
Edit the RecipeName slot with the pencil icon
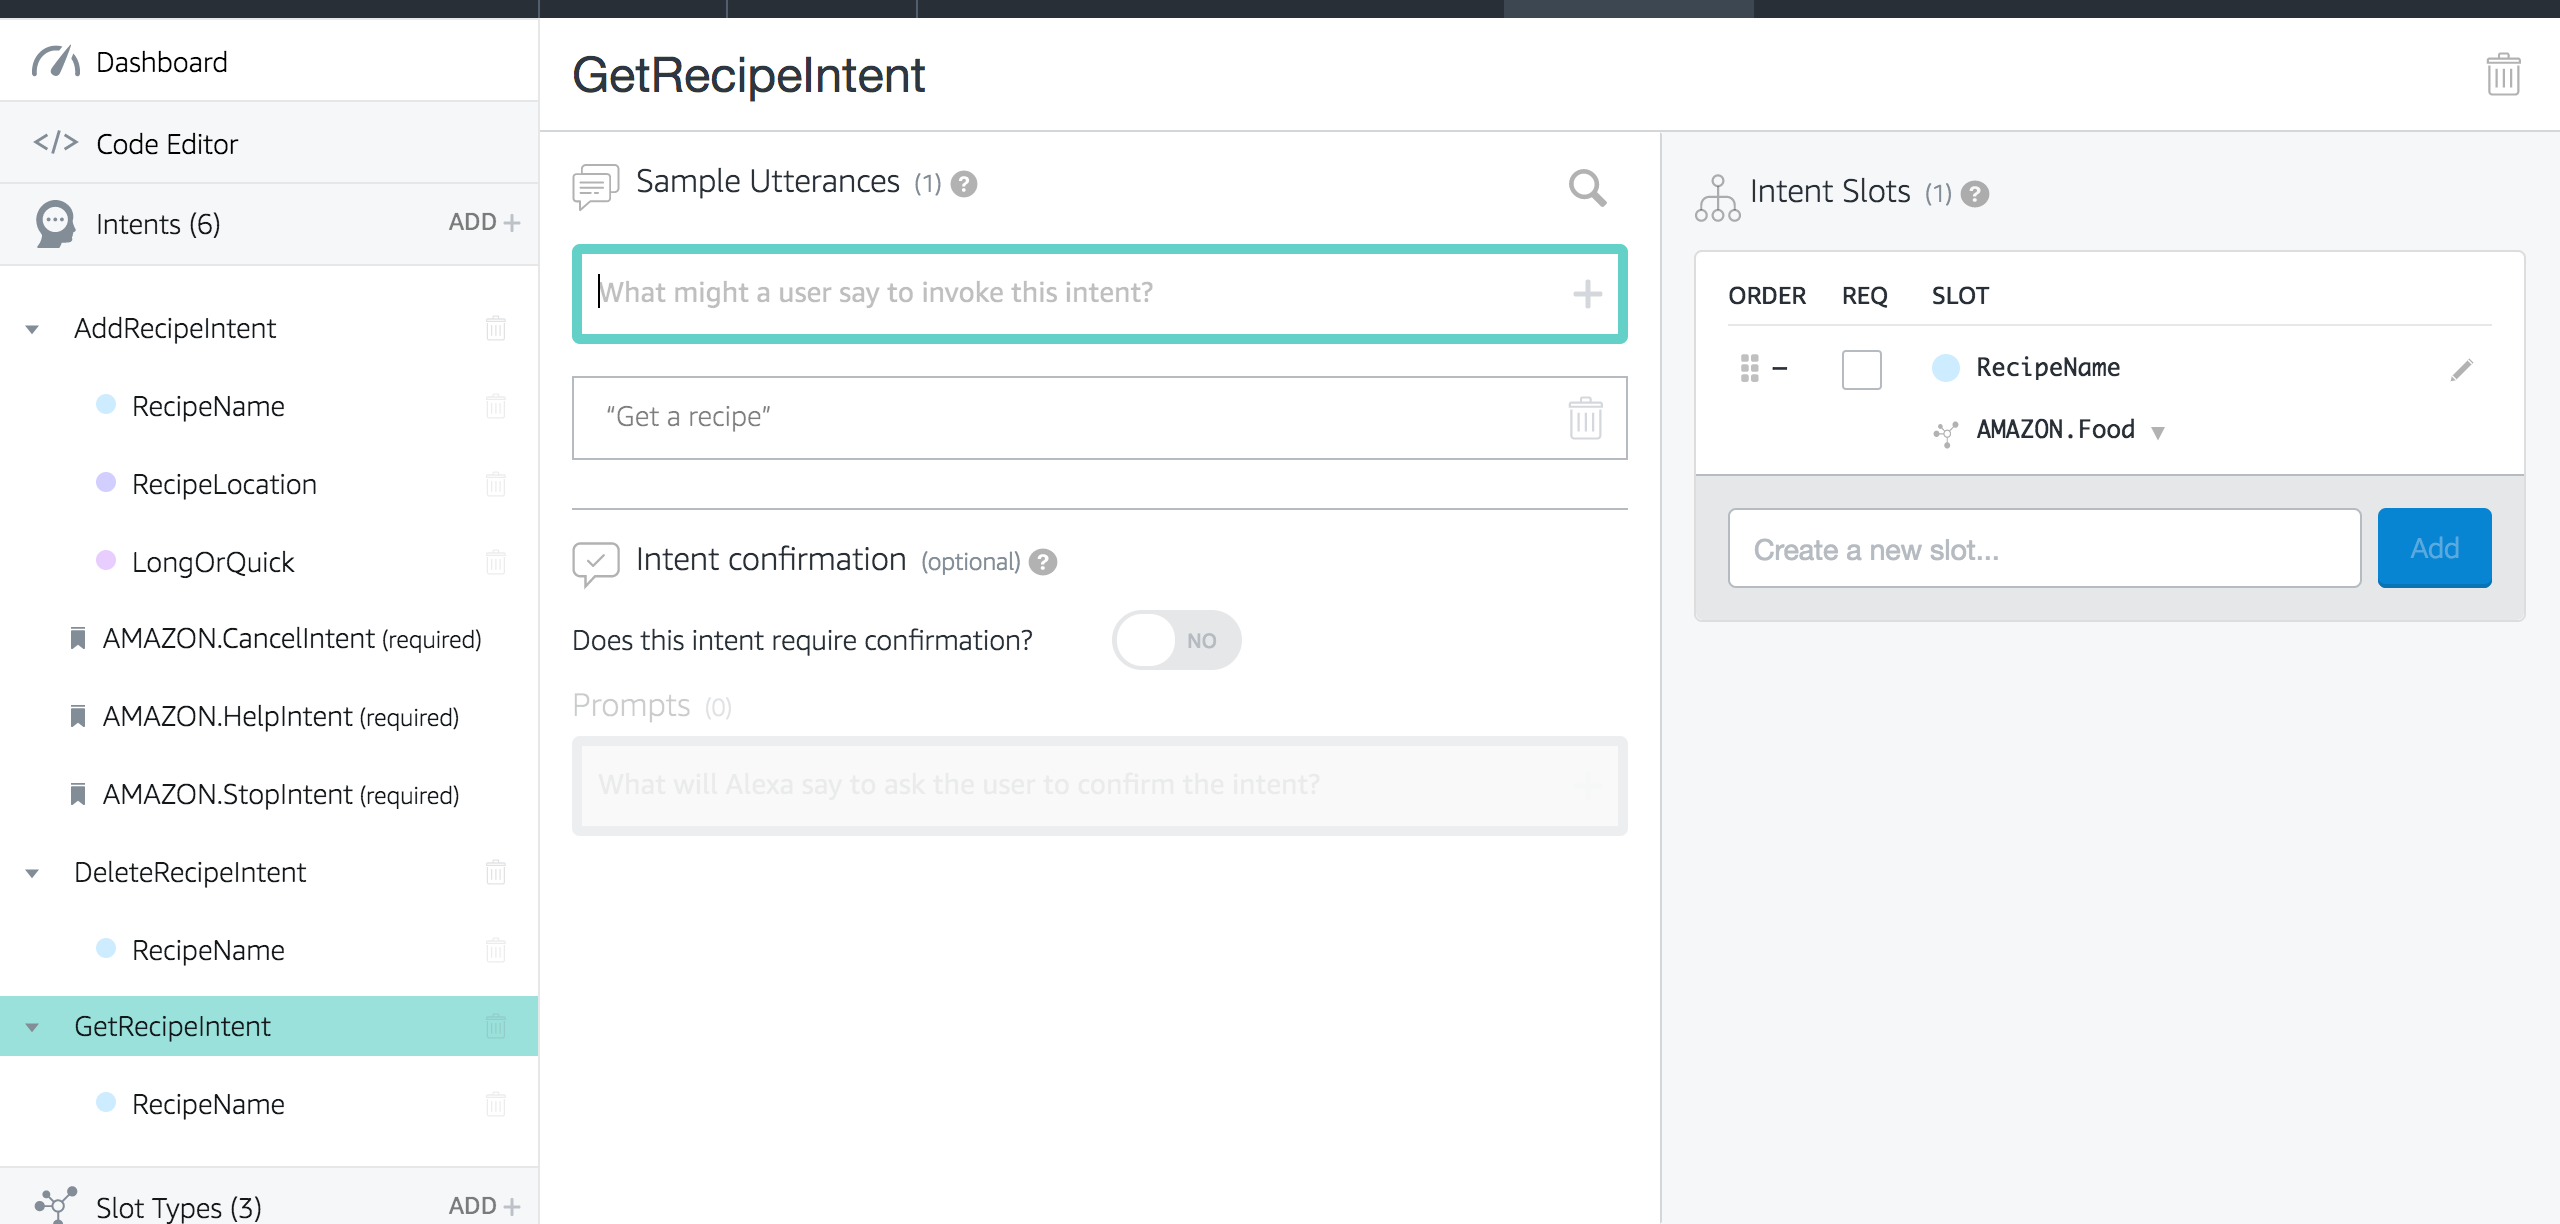2464,369
